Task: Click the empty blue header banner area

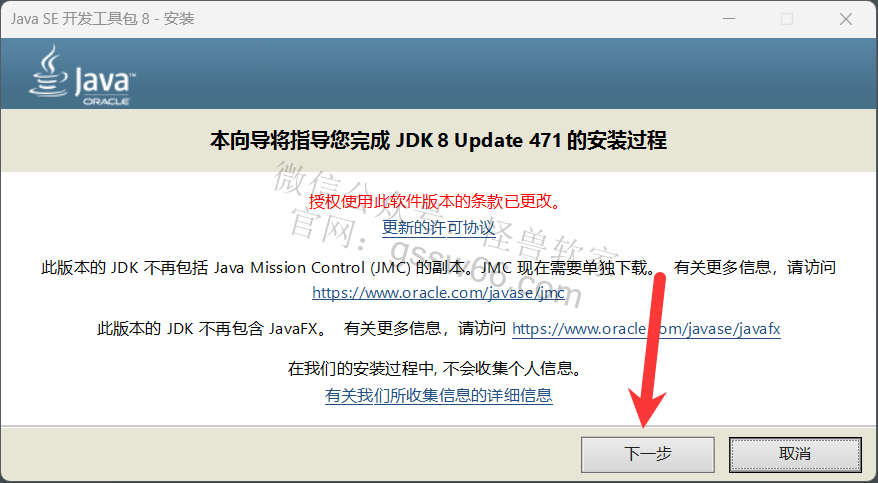Action: click(x=504, y=73)
